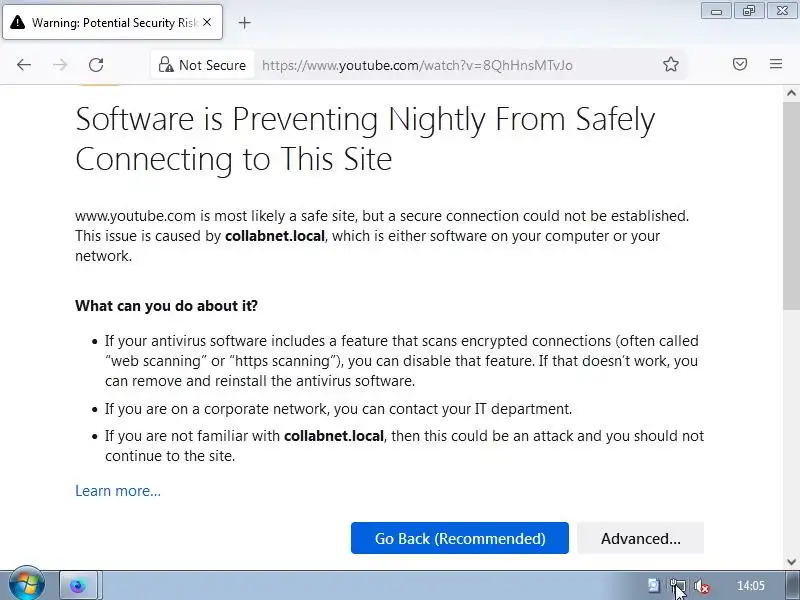This screenshot has height=600, width=800.
Task: Click the taskbar clock showing 14:05
Action: click(x=750, y=586)
